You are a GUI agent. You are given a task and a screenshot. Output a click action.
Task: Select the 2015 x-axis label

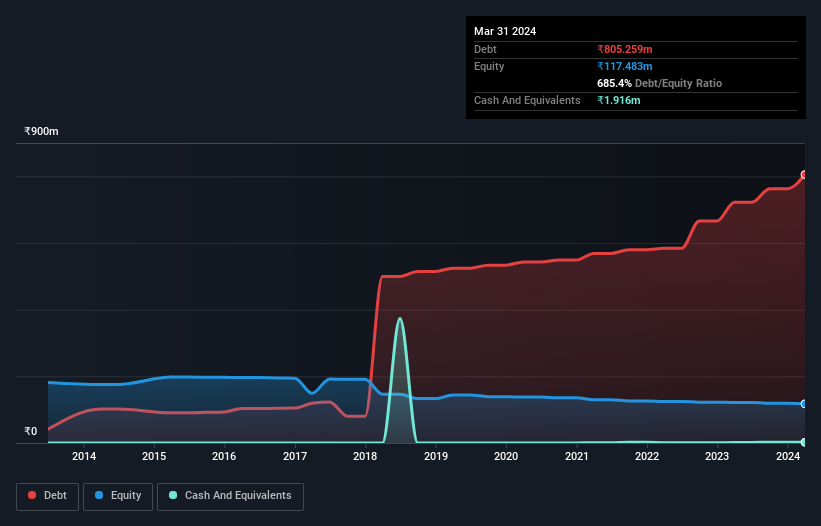coord(154,456)
